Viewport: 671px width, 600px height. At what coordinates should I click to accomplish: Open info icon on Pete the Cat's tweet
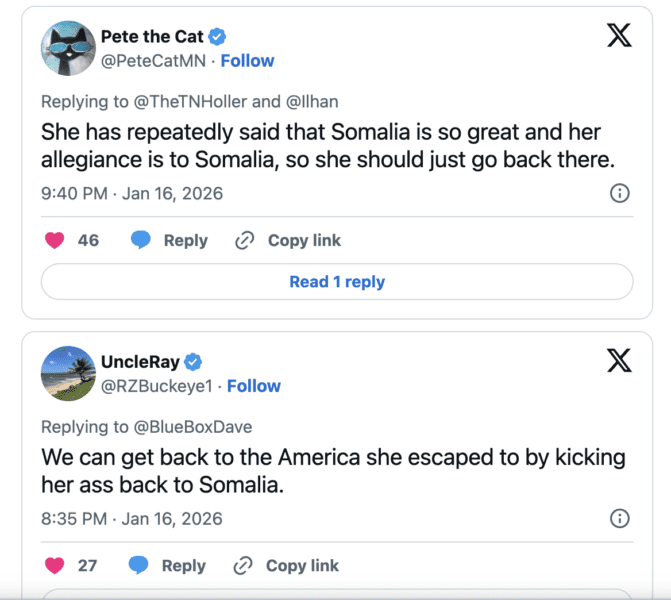pyautogui.click(x=619, y=193)
